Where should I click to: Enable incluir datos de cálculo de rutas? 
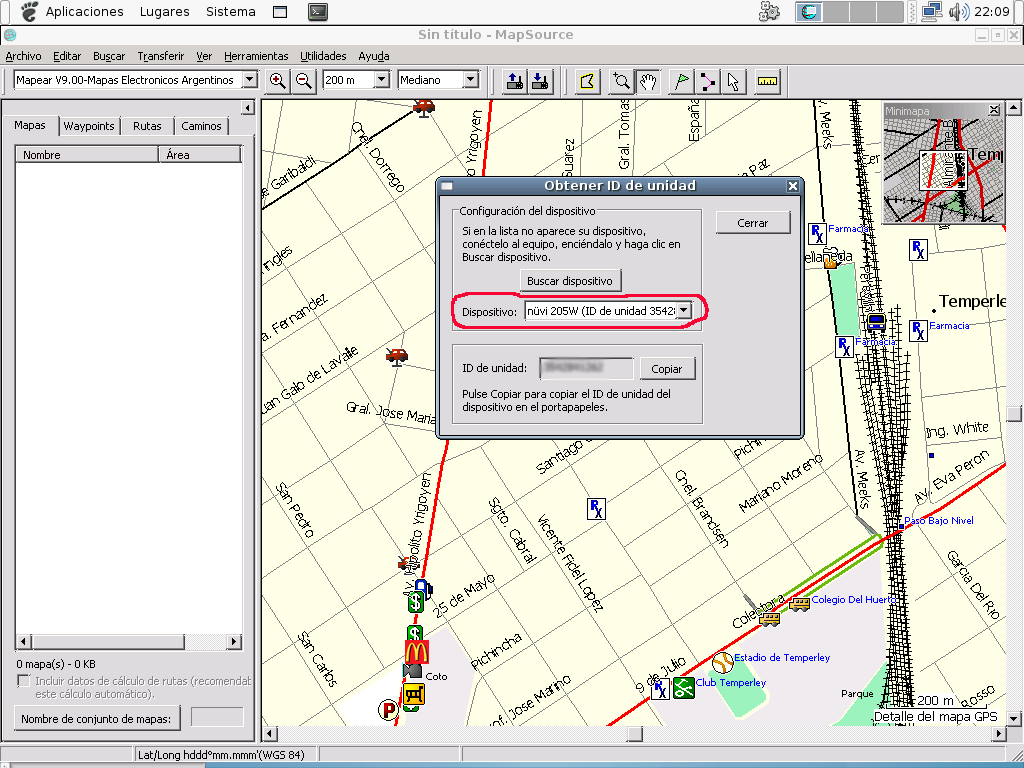tap(22, 681)
